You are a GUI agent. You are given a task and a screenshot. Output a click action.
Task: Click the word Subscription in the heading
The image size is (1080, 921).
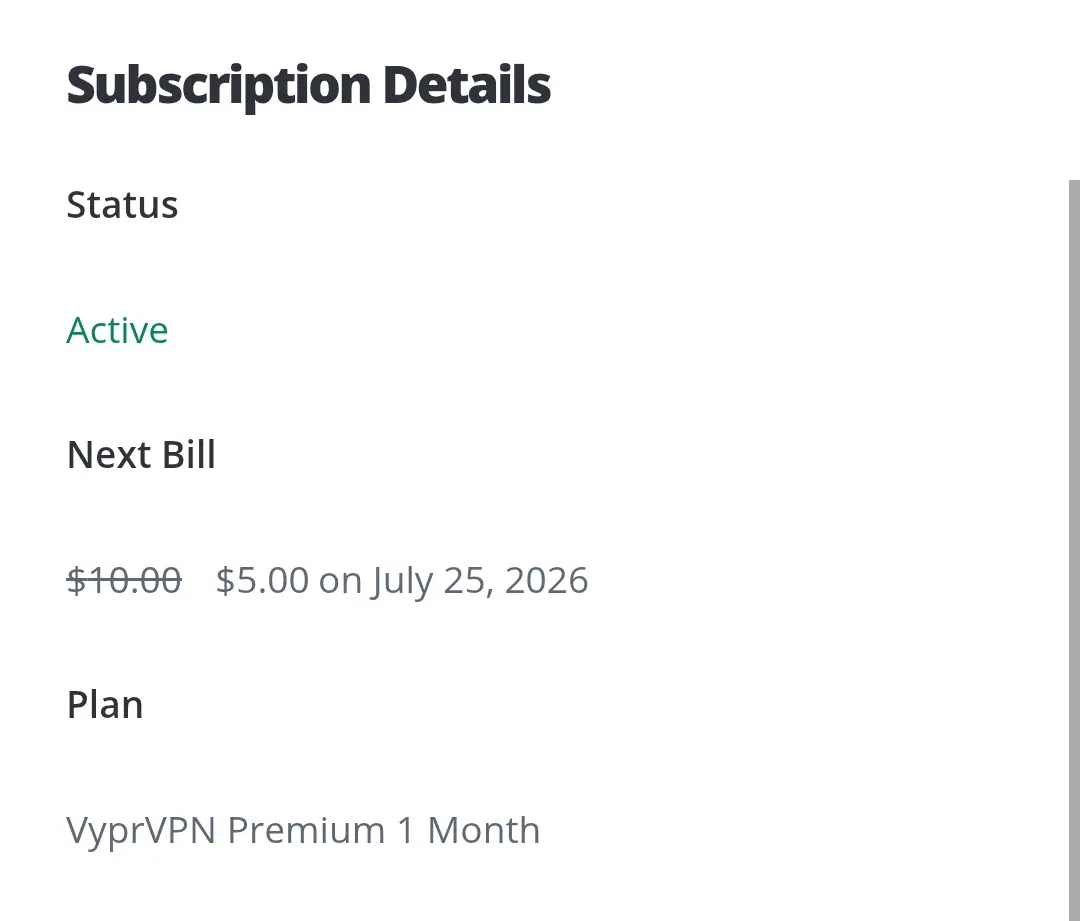coord(219,87)
